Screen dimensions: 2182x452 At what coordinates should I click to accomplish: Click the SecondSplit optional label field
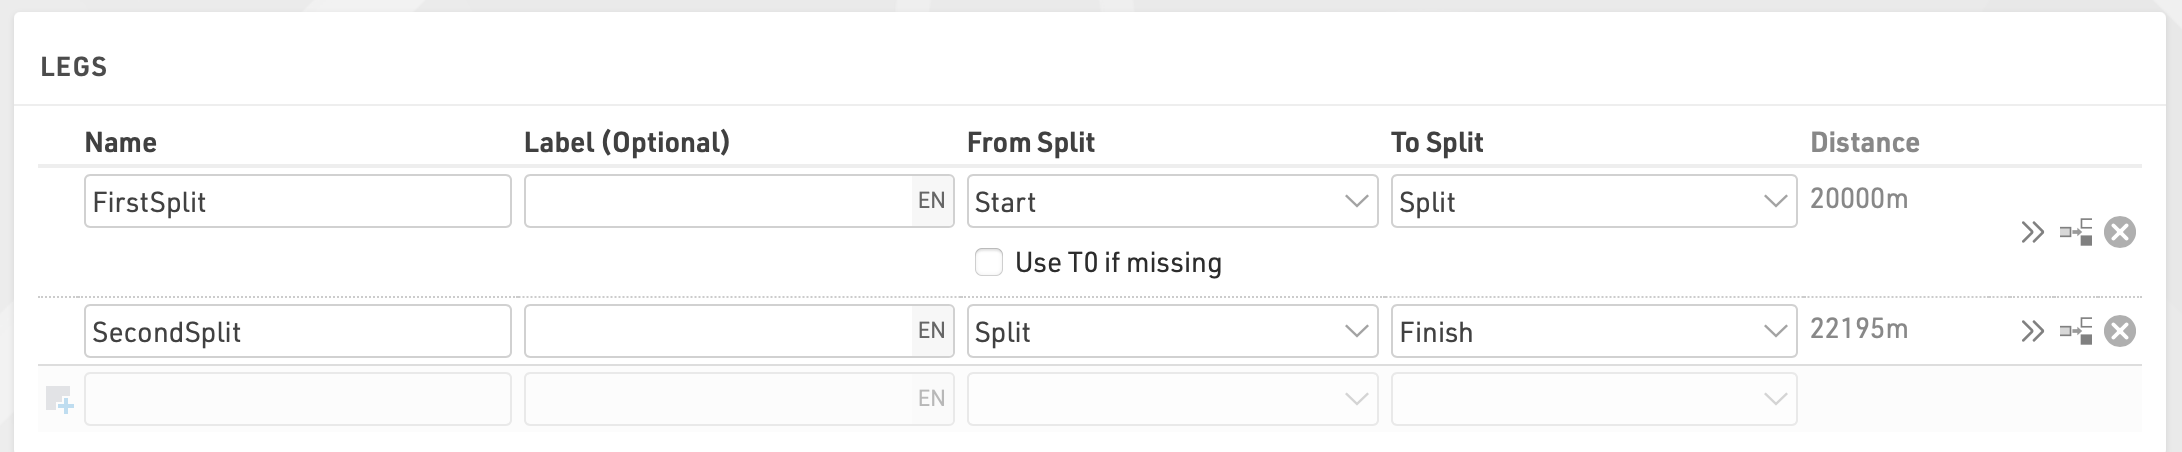pos(717,331)
